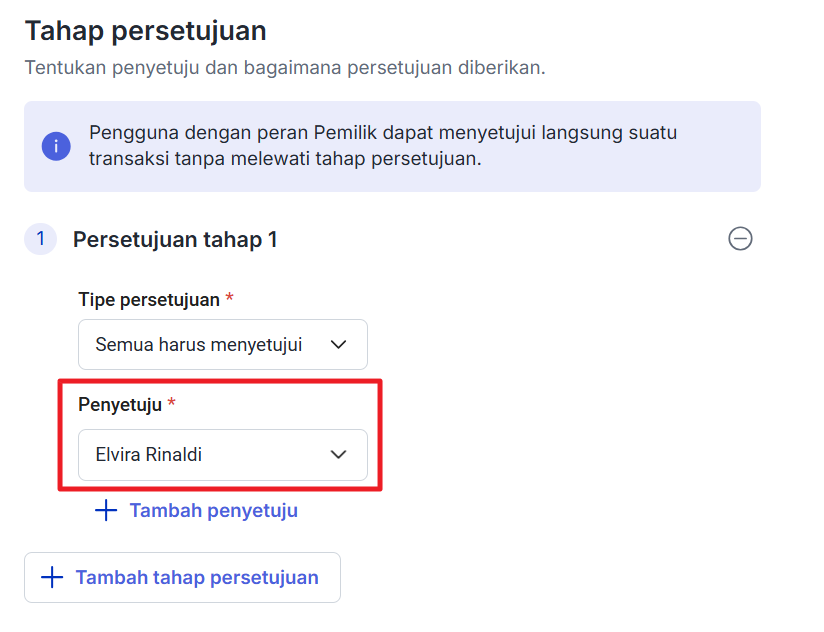The image size is (824, 632).
Task: Click the step number 1 badge
Action: click(x=40, y=239)
